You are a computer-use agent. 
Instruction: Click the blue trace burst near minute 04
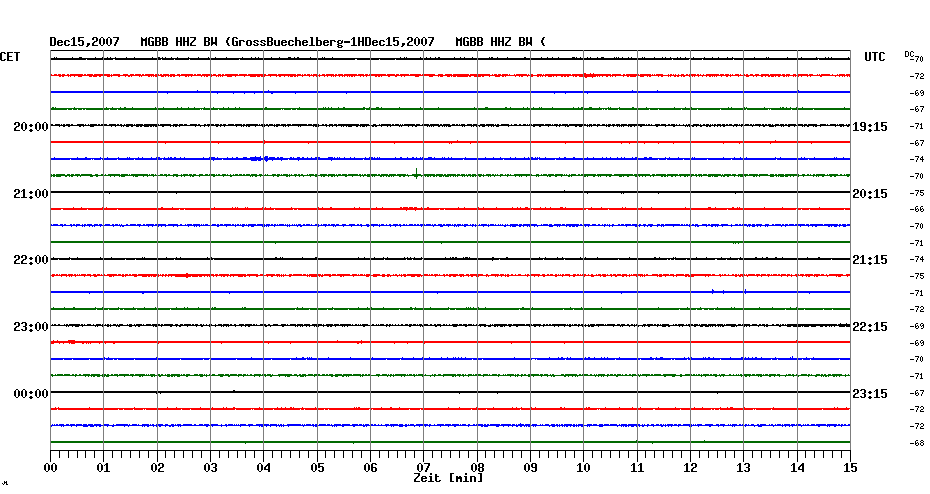262,158
